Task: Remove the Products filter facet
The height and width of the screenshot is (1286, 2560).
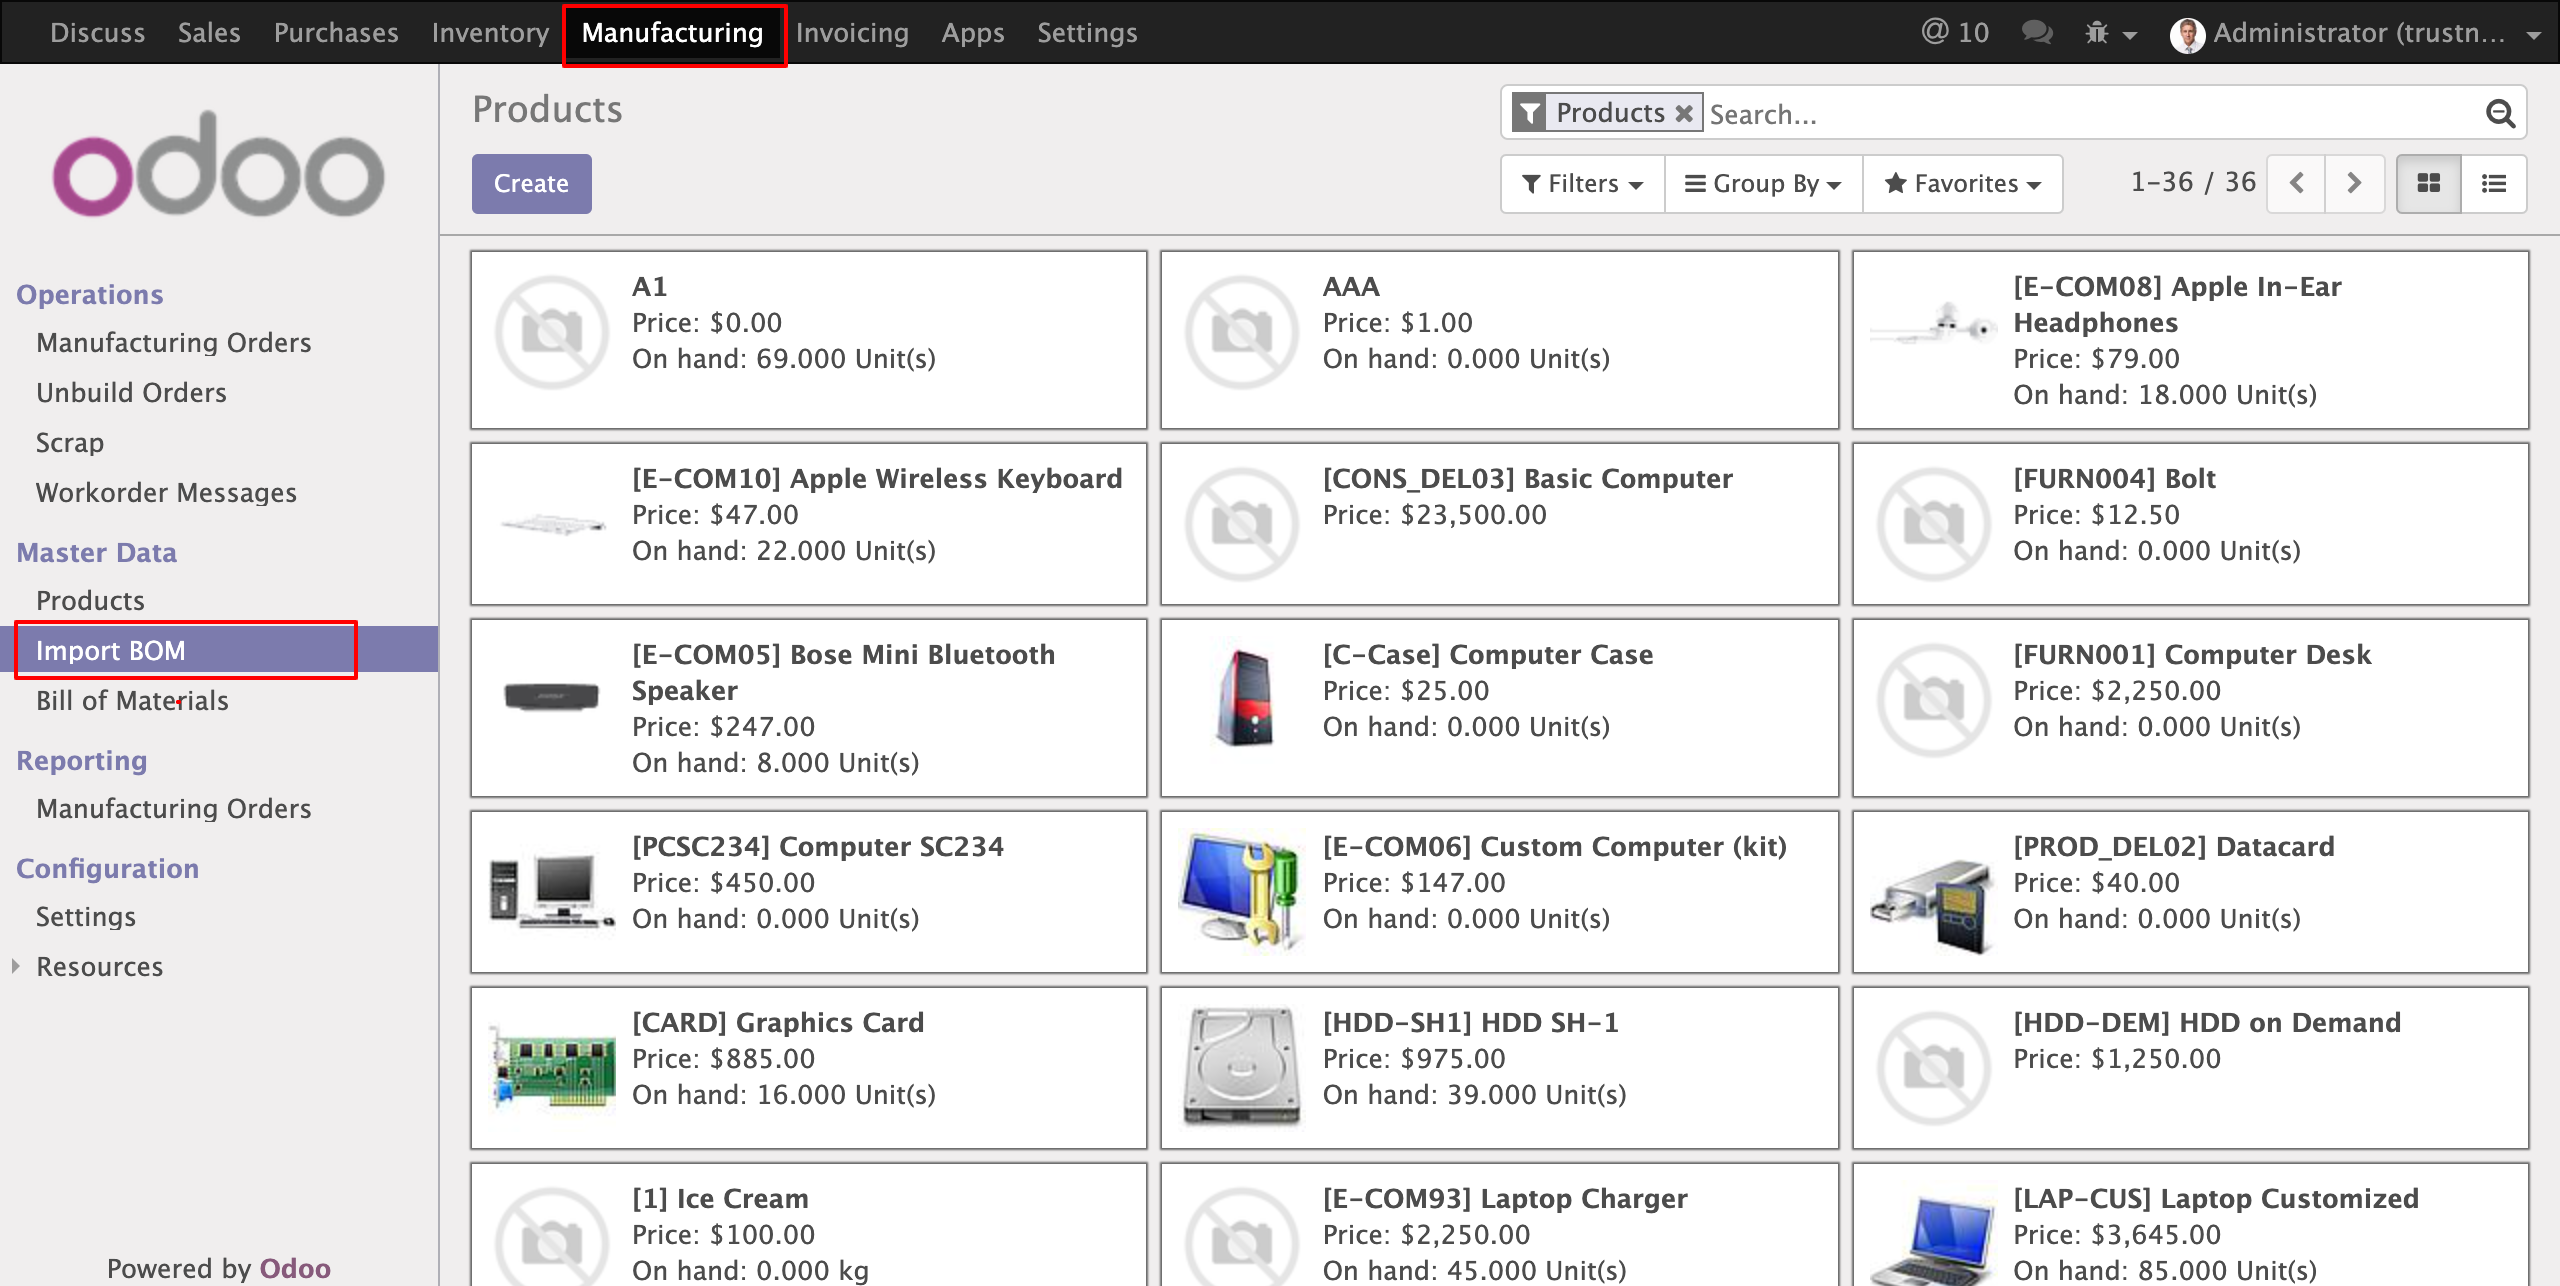Action: click(x=1684, y=113)
